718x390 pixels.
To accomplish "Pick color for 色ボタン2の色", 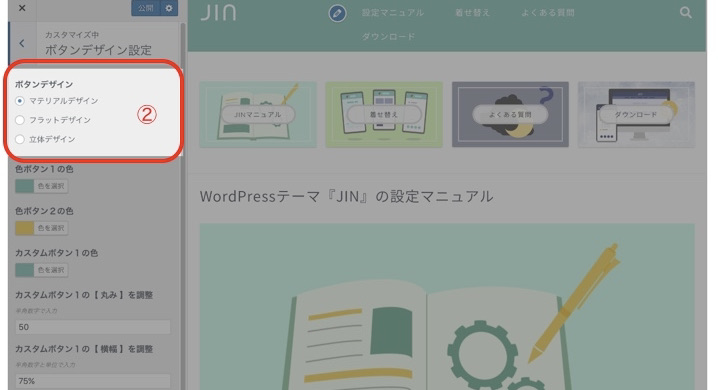I will [x=42, y=228].
